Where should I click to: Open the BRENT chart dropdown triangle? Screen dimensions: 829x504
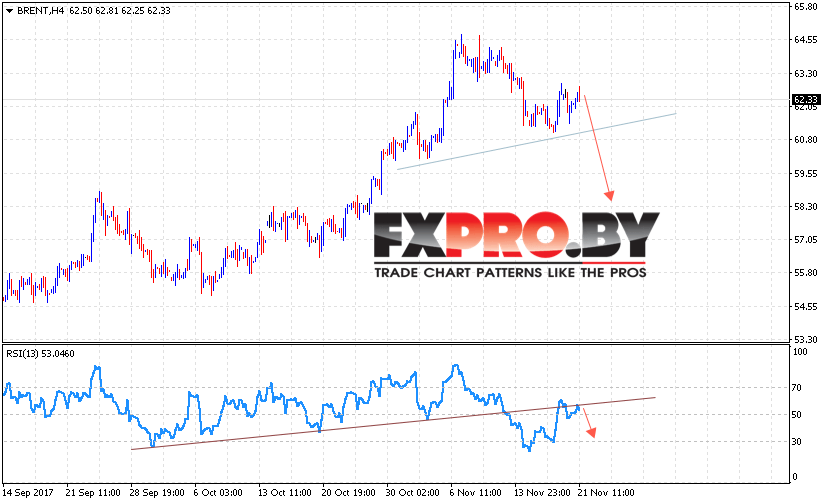point(9,11)
